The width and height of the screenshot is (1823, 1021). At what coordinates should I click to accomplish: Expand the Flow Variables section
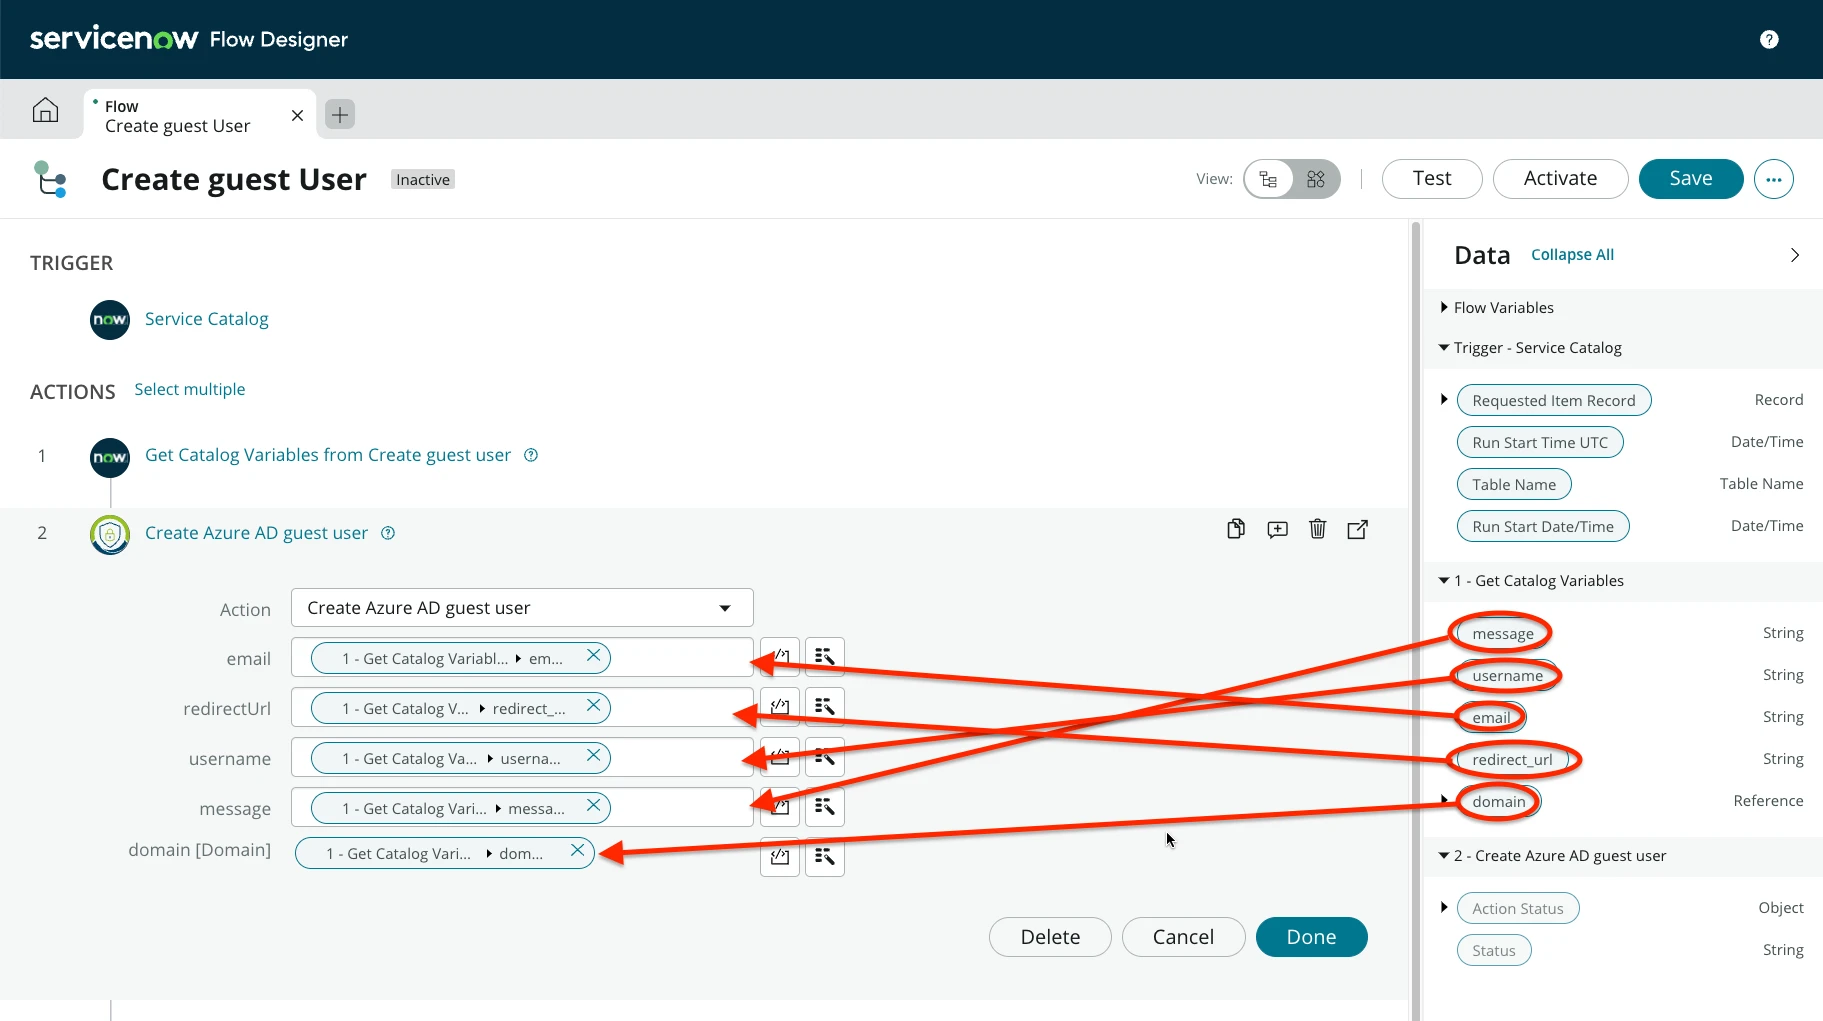1444,307
